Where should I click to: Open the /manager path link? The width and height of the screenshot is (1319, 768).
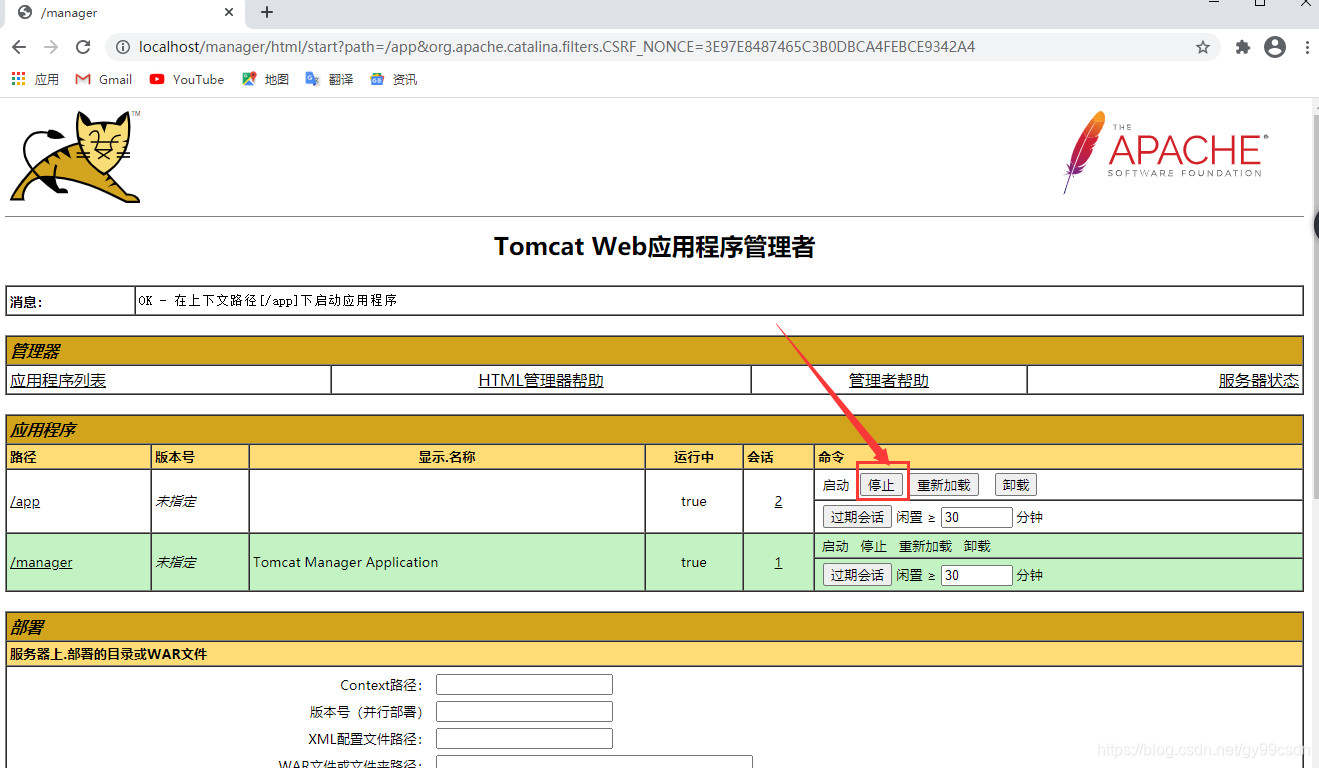41,562
